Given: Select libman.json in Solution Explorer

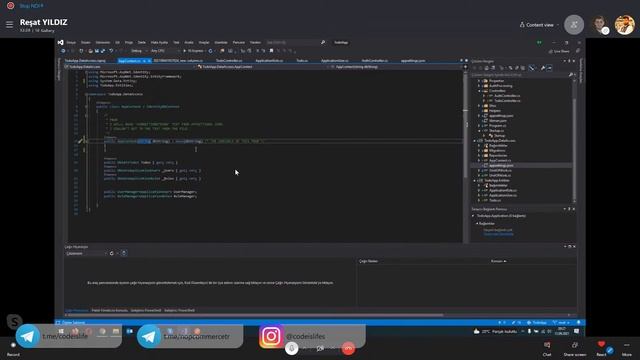Looking at the screenshot, I should pyautogui.click(x=498, y=121).
